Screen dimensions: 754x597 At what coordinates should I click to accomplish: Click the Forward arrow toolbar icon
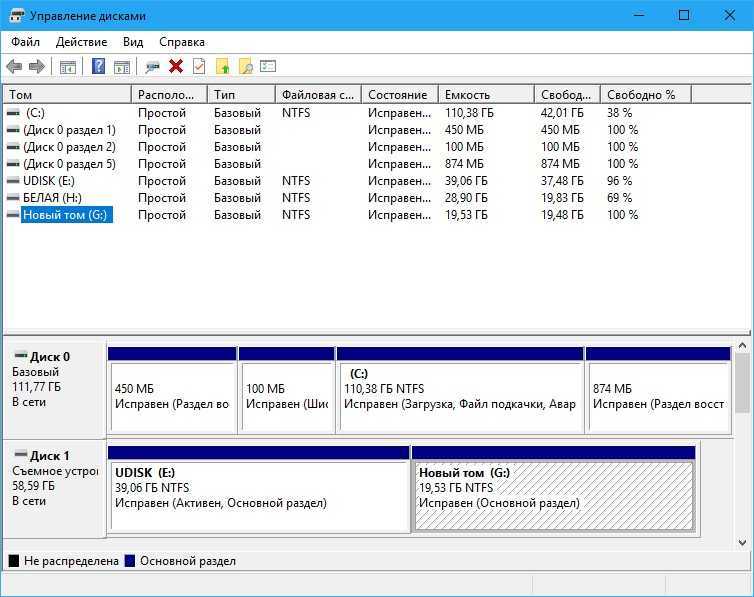[x=37, y=66]
